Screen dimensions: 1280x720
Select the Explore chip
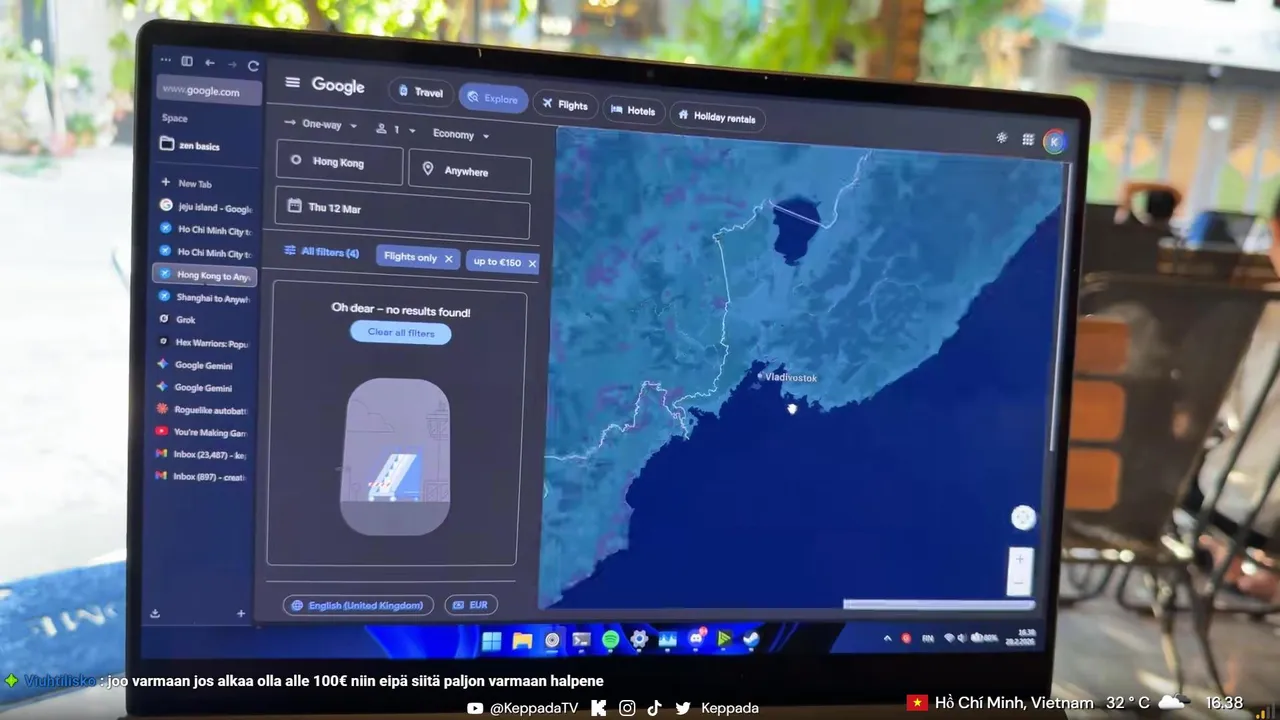[x=493, y=98]
